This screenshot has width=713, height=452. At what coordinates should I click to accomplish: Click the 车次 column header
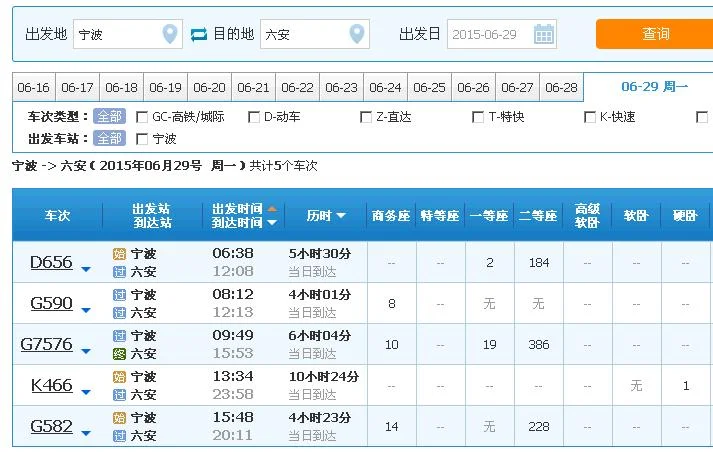click(57, 216)
